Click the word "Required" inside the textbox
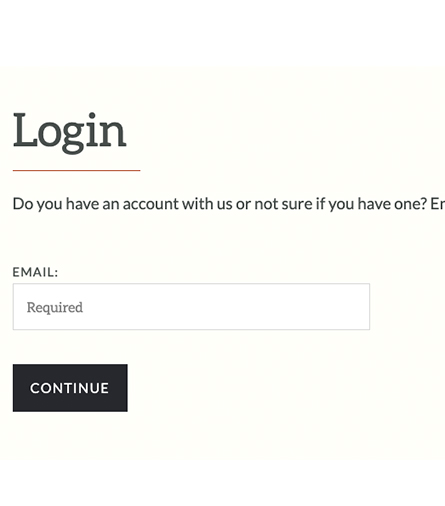The image size is (445, 506). tap(55, 308)
